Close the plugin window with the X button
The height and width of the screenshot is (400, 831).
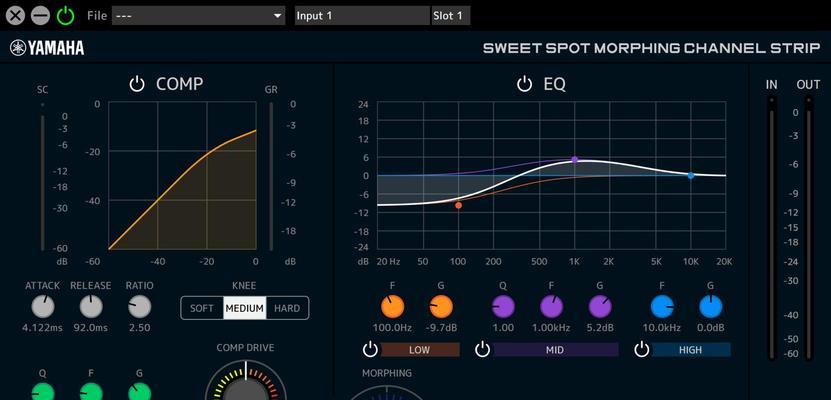(x=15, y=16)
